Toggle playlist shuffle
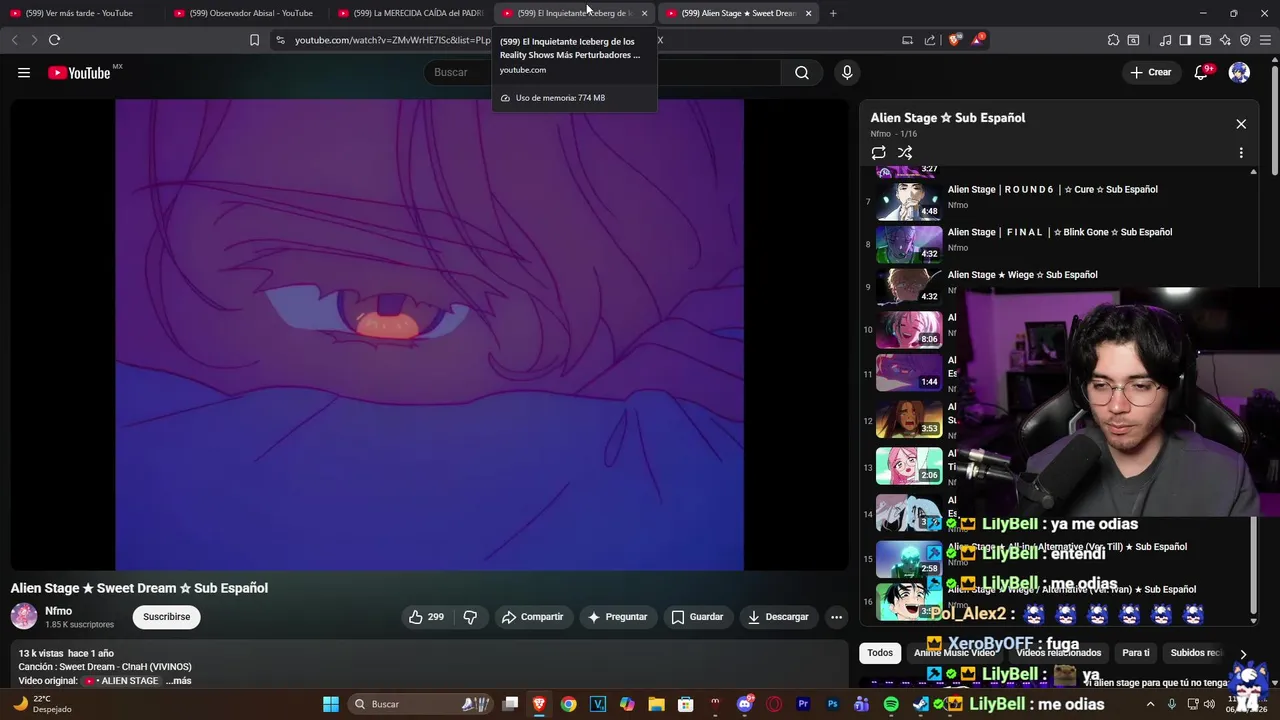Screen dimensions: 1280x720 (905, 153)
